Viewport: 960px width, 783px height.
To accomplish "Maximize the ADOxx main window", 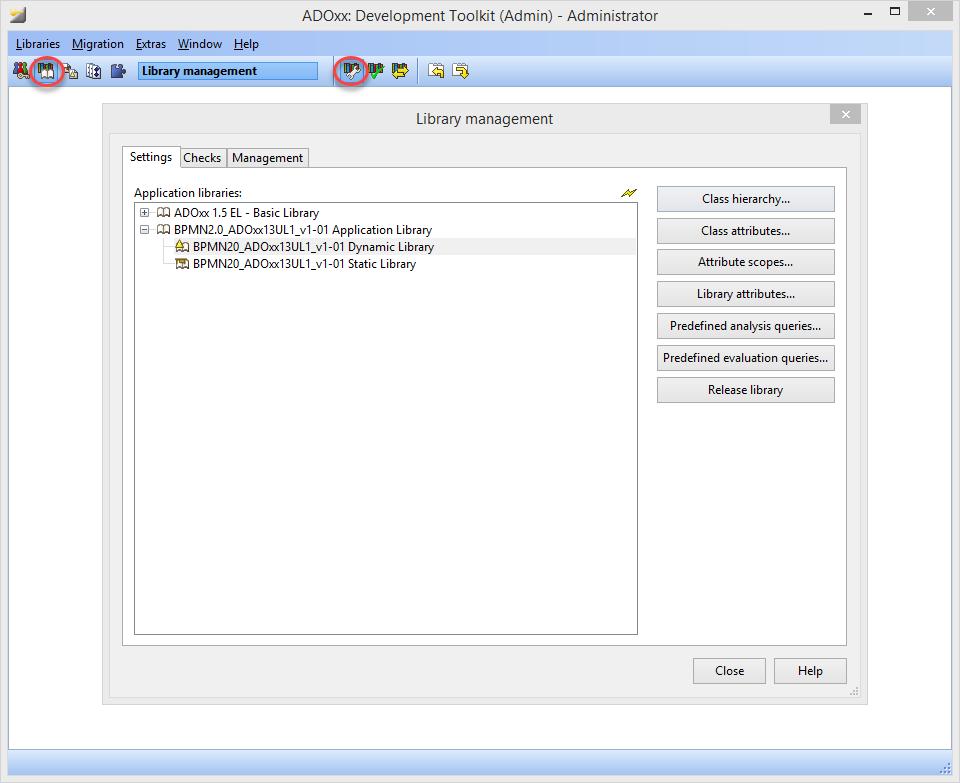I will (895, 12).
